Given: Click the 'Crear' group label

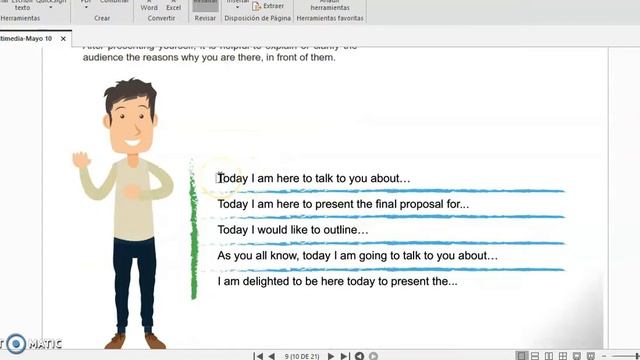Looking at the screenshot, I should (x=102, y=18).
